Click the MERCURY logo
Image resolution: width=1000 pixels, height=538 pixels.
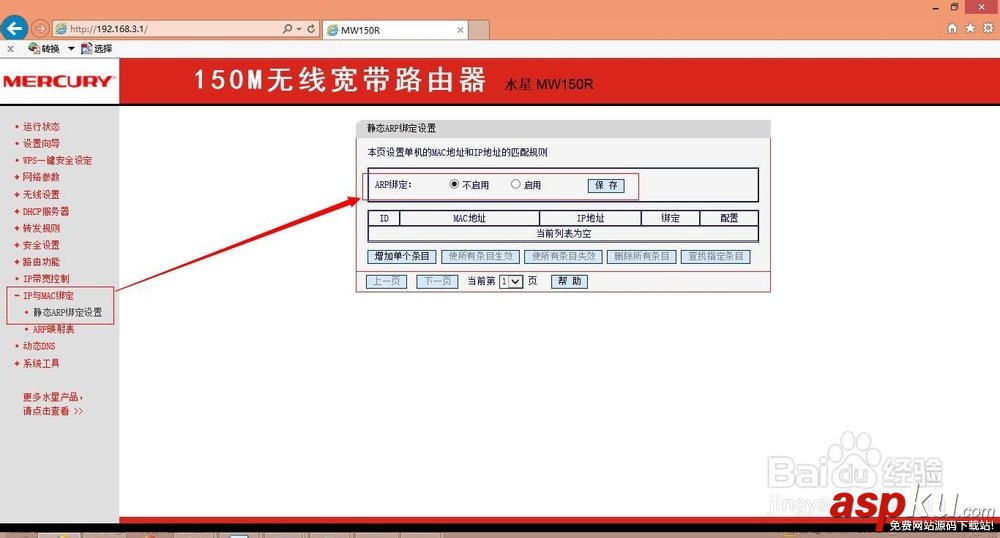coord(58,82)
